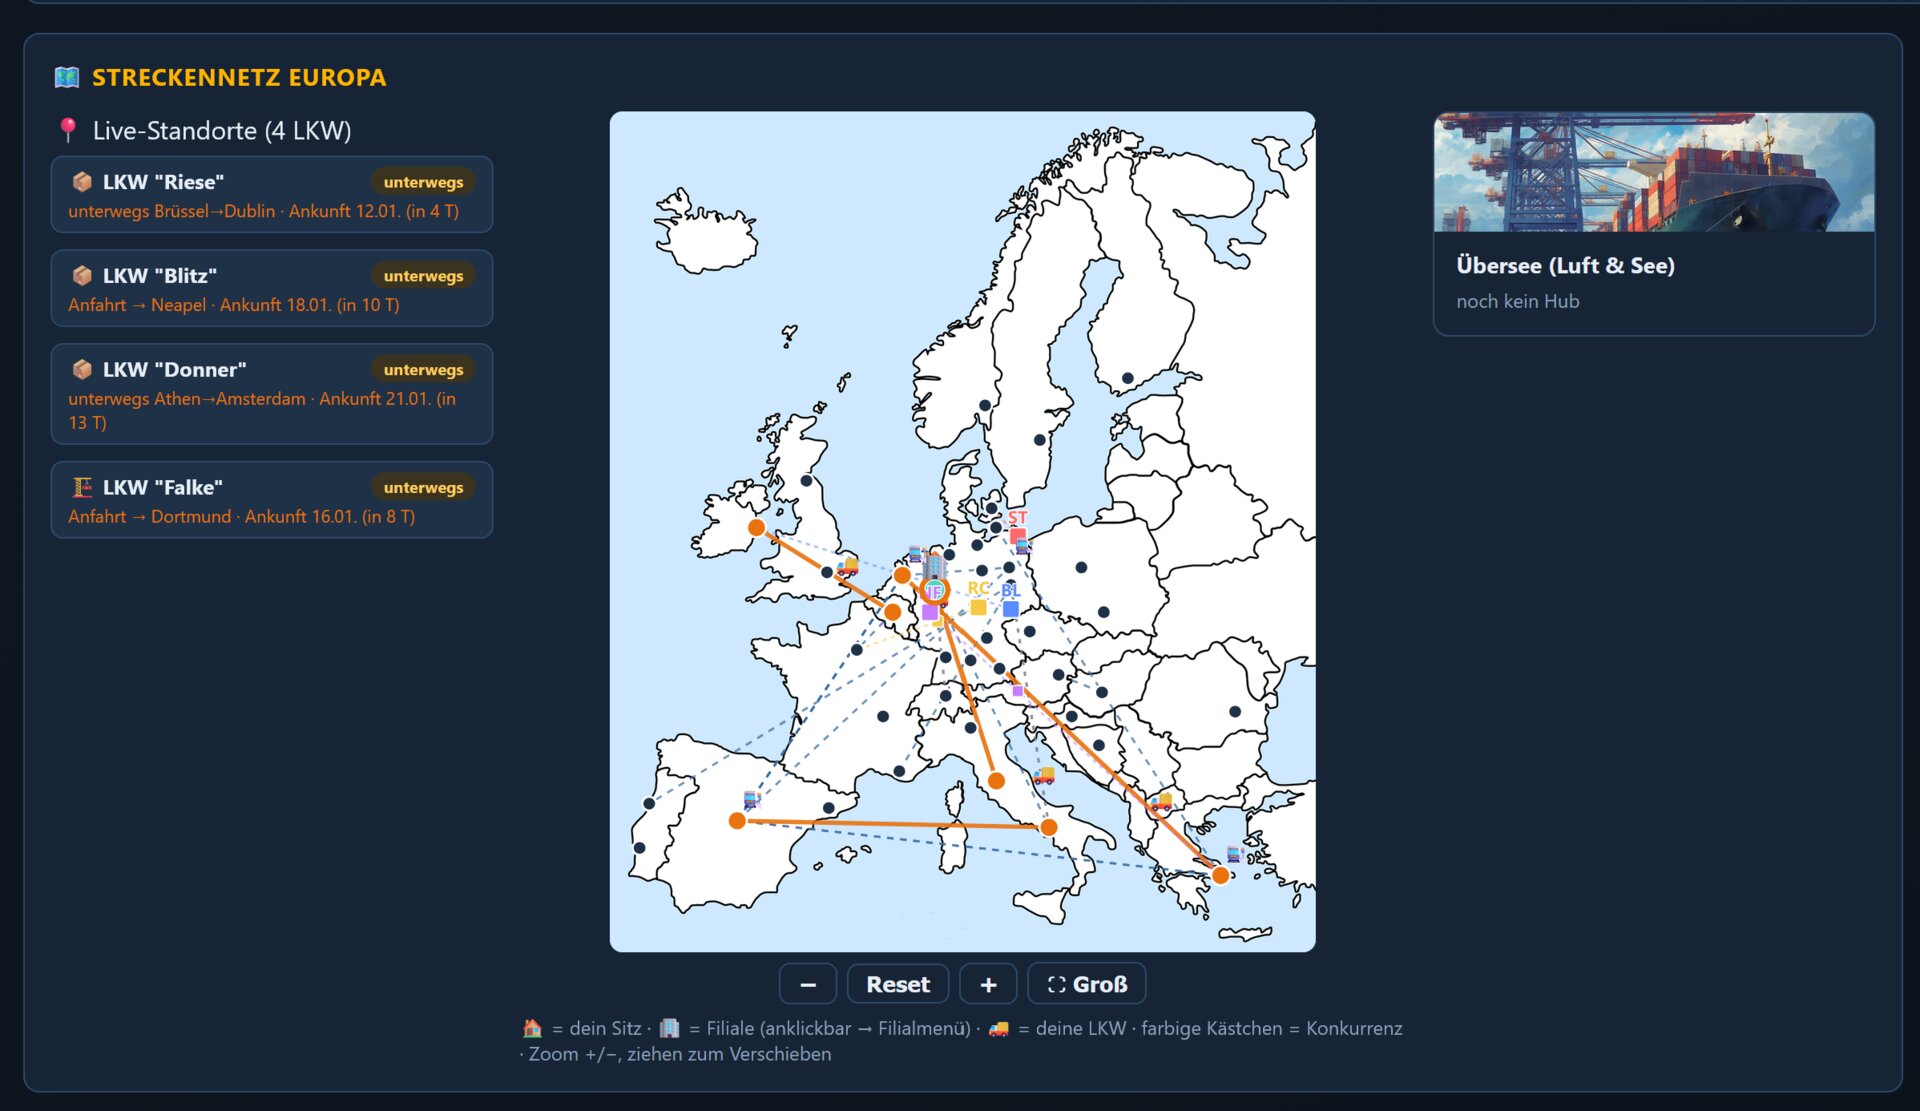Image resolution: width=1920 pixels, height=1111 pixels.
Task: Click the station icon beside the ST square
Action: [1022, 546]
